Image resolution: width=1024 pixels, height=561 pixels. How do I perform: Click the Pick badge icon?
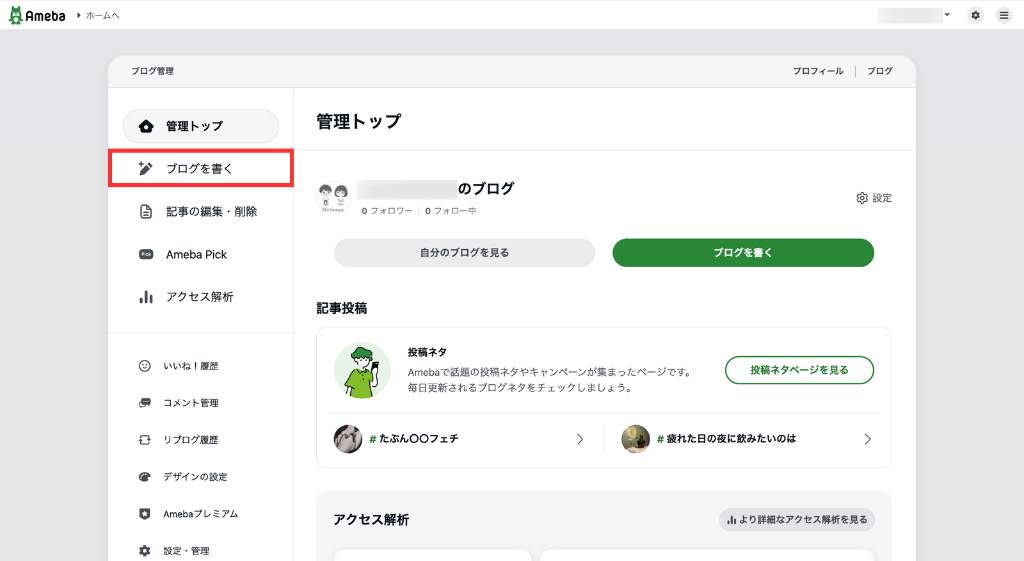(x=146, y=254)
